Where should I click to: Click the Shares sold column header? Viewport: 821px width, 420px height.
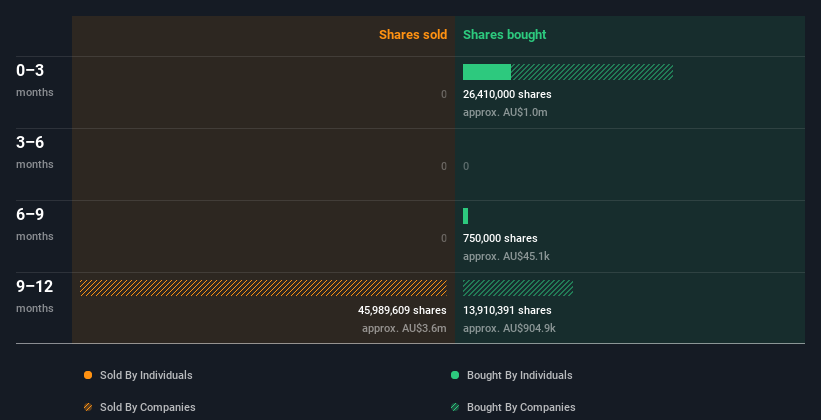[413, 35]
